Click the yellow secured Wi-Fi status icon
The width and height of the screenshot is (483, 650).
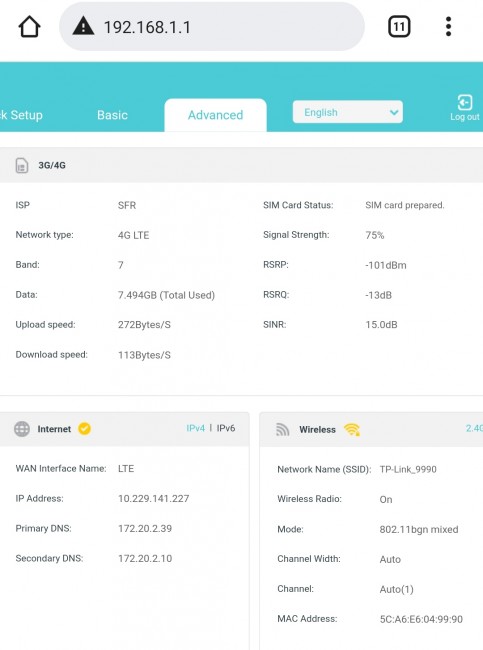point(352,429)
